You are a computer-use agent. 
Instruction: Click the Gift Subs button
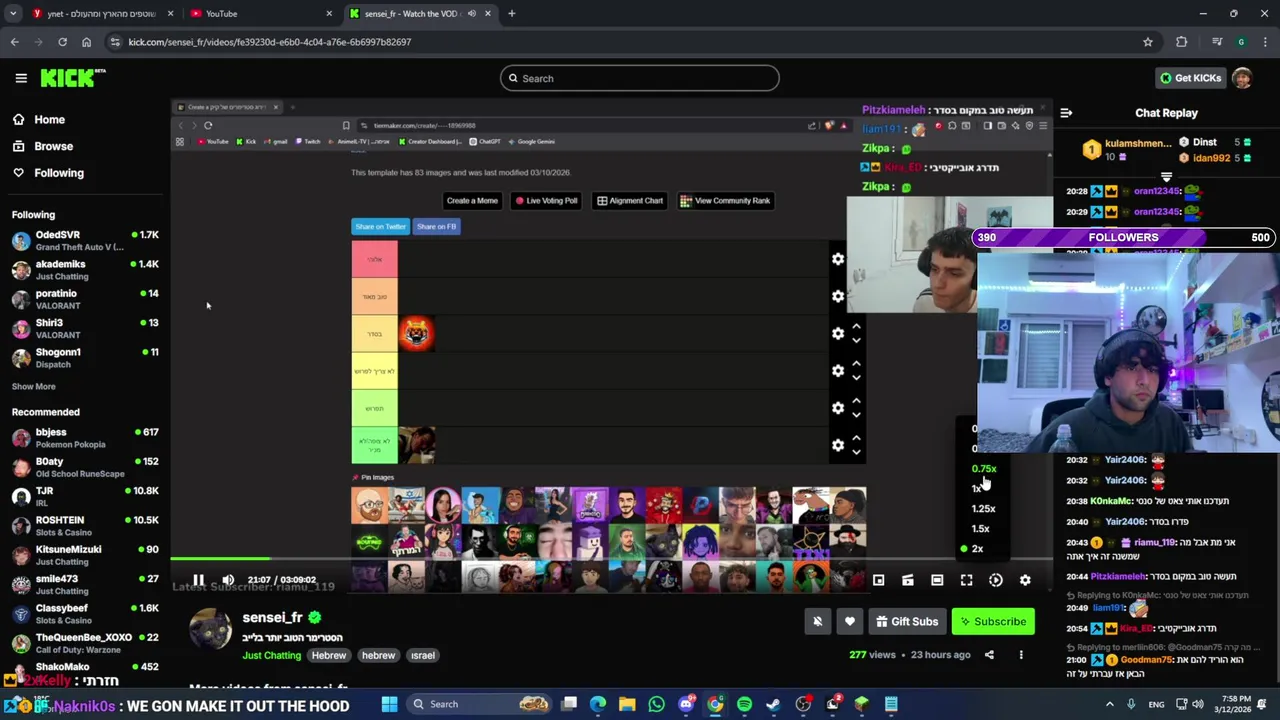907,621
